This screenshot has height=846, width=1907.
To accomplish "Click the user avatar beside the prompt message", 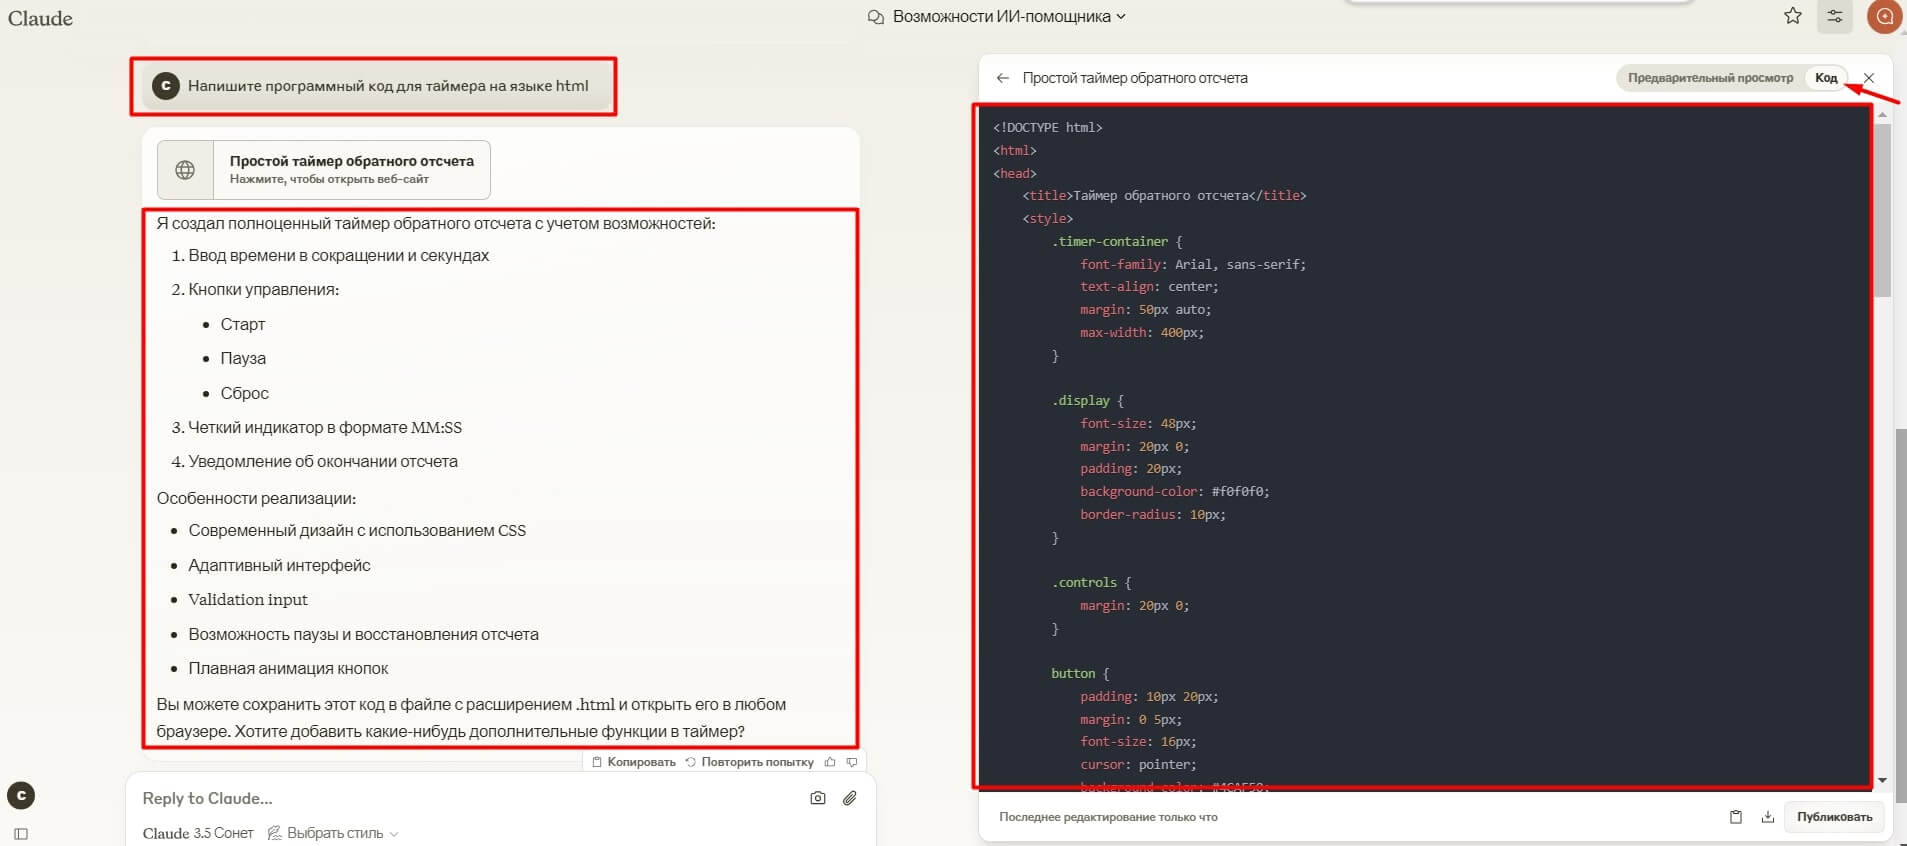I will (x=165, y=86).
